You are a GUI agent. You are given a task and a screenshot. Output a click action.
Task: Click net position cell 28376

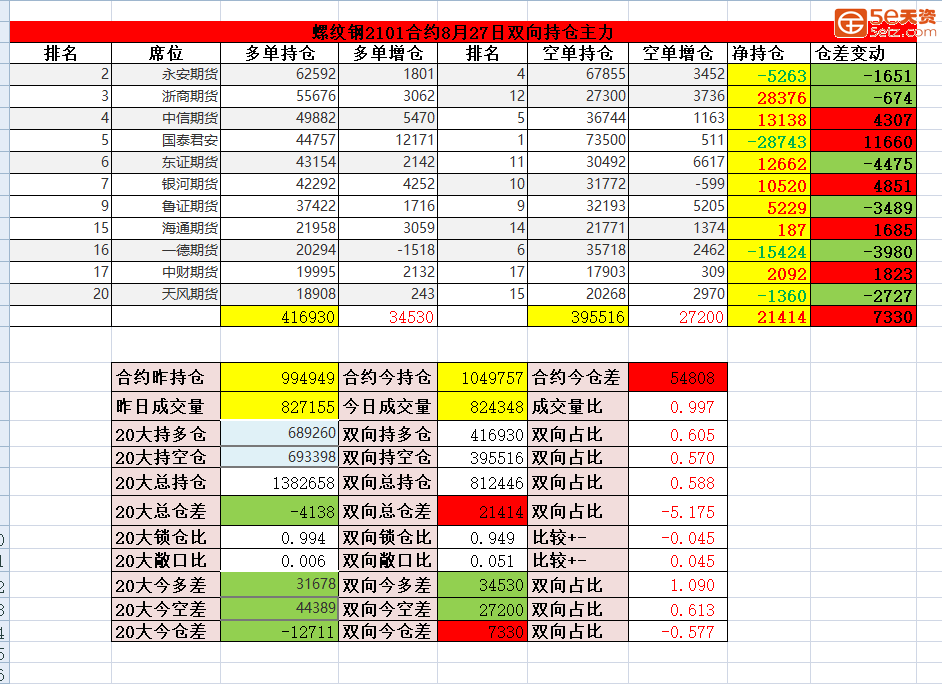coord(769,97)
